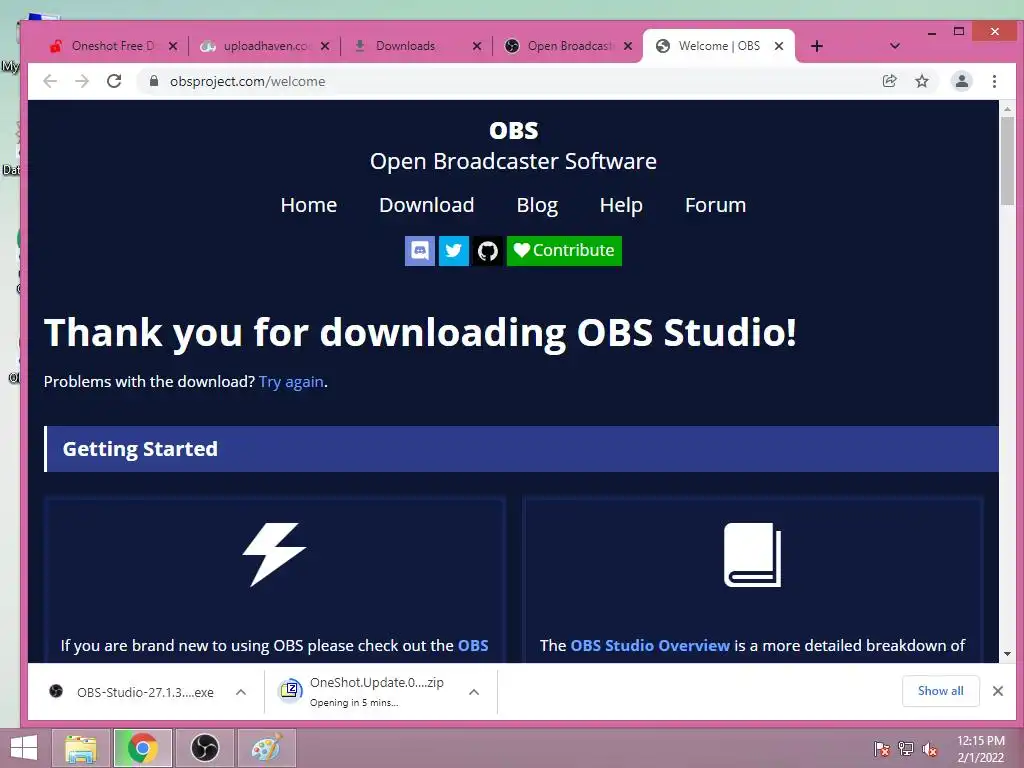Image resolution: width=1024 pixels, height=768 pixels.
Task: Open File Explorer from taskbar
Action: click(81, 748)
